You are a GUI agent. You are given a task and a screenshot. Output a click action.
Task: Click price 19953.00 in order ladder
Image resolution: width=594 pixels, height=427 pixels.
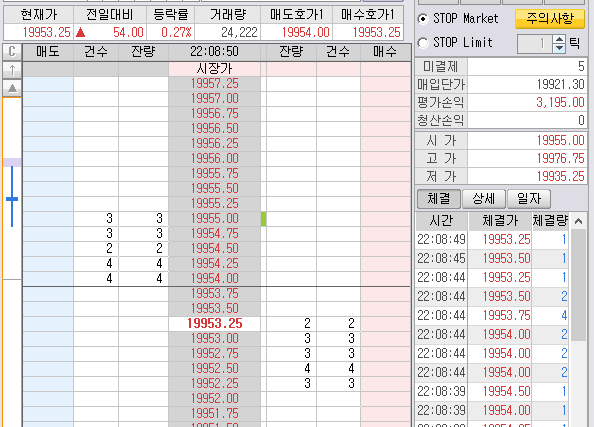[214, 339]
